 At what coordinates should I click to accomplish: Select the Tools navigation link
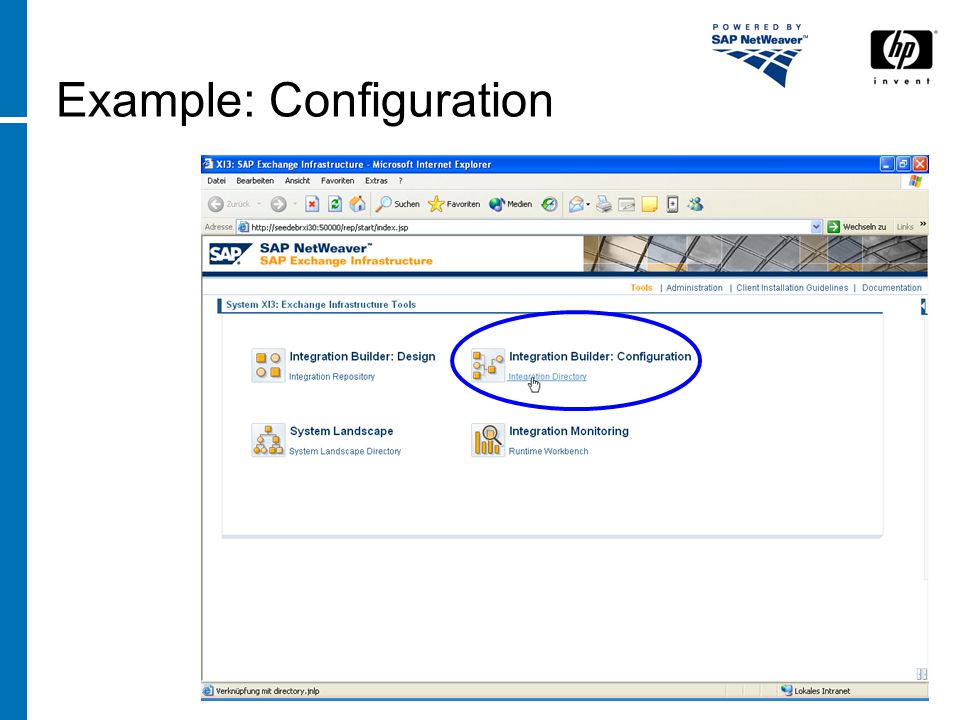[x=642, y=288]
